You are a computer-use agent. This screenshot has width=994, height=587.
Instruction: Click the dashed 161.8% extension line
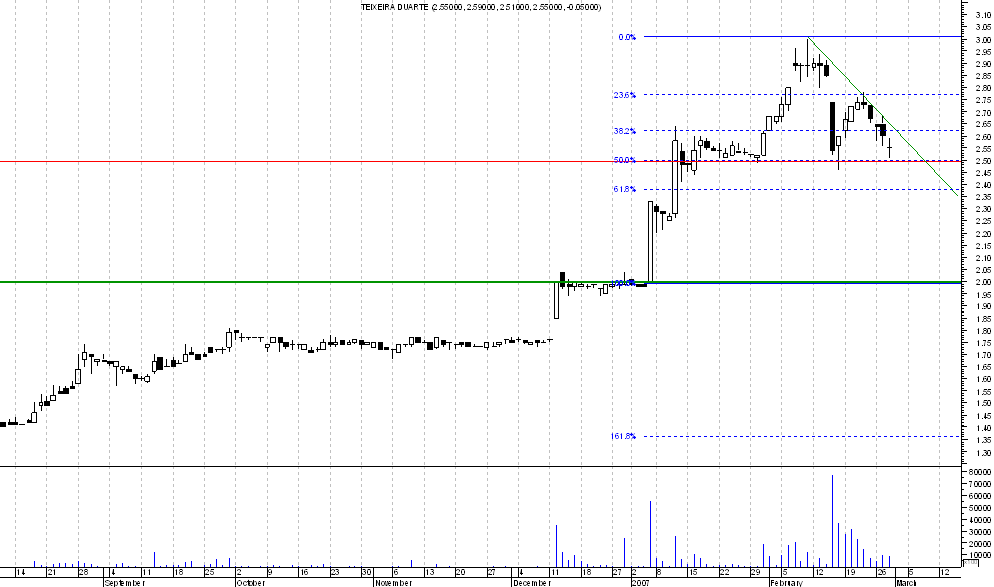click(802, 436)
